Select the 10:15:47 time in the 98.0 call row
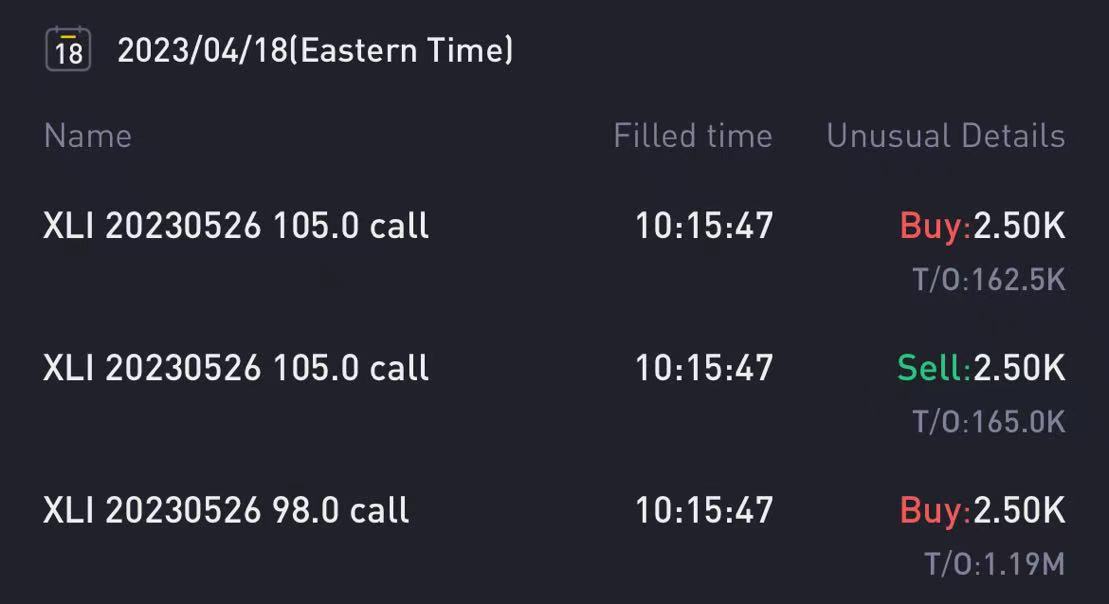Image resolution: width=1109 pixels, height=604 pixels. [x=704, y=511]
